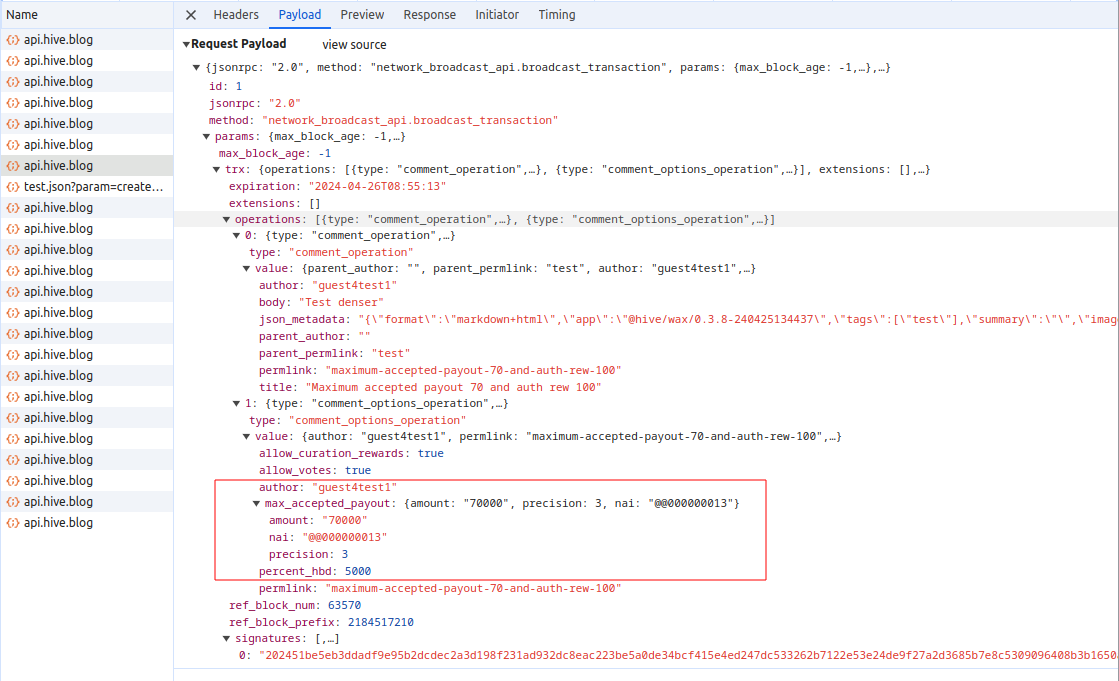Open the Response tab
Image resolution: width=1119 pixels, height=681 pixels.
click(429, 15)
